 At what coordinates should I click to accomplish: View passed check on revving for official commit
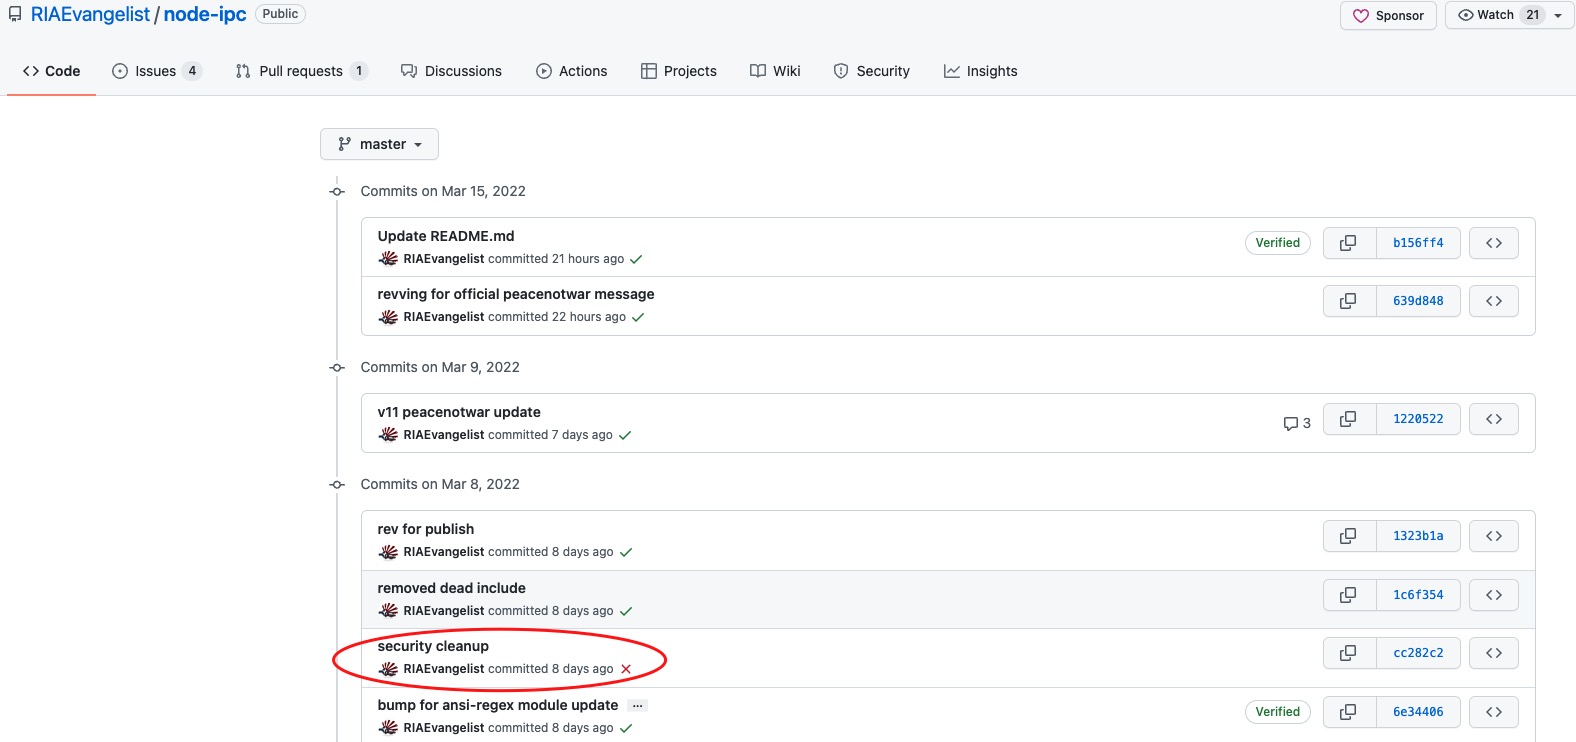(x=638, y=317)
